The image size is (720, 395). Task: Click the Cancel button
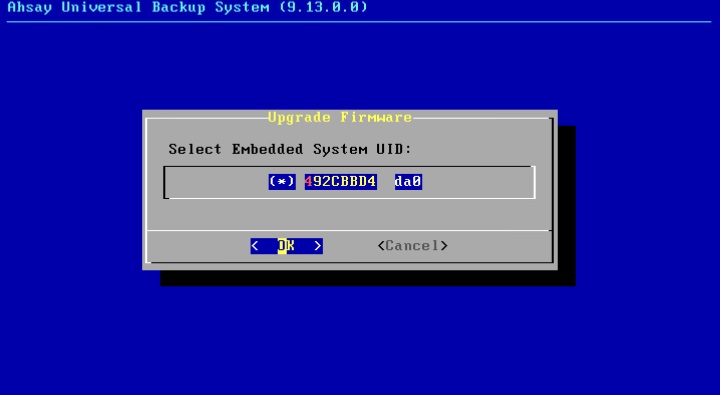[412, 246]
